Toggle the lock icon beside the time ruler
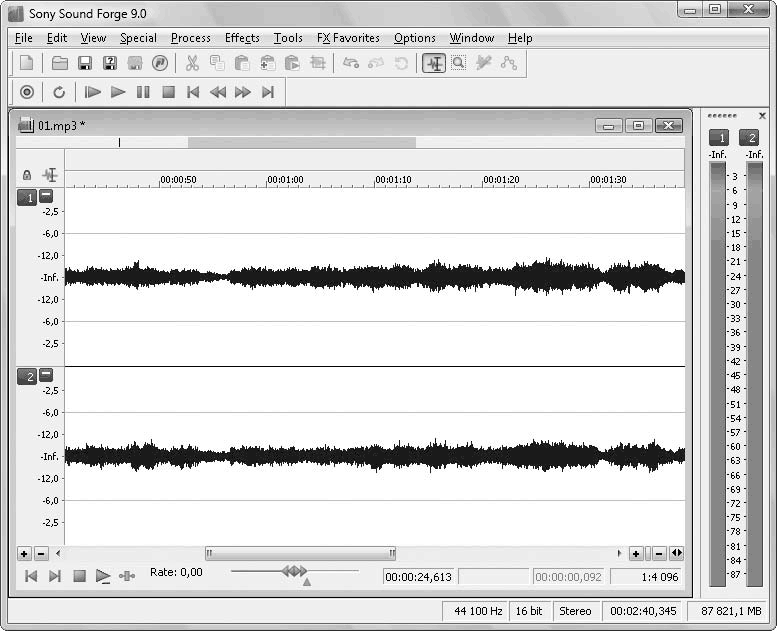 pyautogui.click(x=27, y=175)
